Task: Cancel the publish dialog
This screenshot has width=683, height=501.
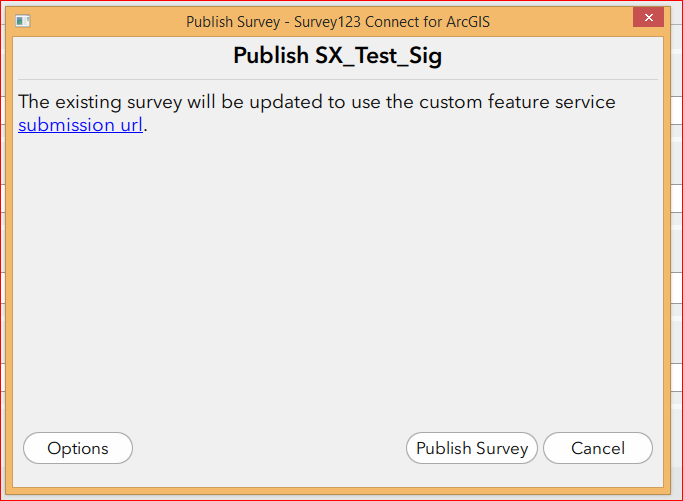Action: coord(598,448)
